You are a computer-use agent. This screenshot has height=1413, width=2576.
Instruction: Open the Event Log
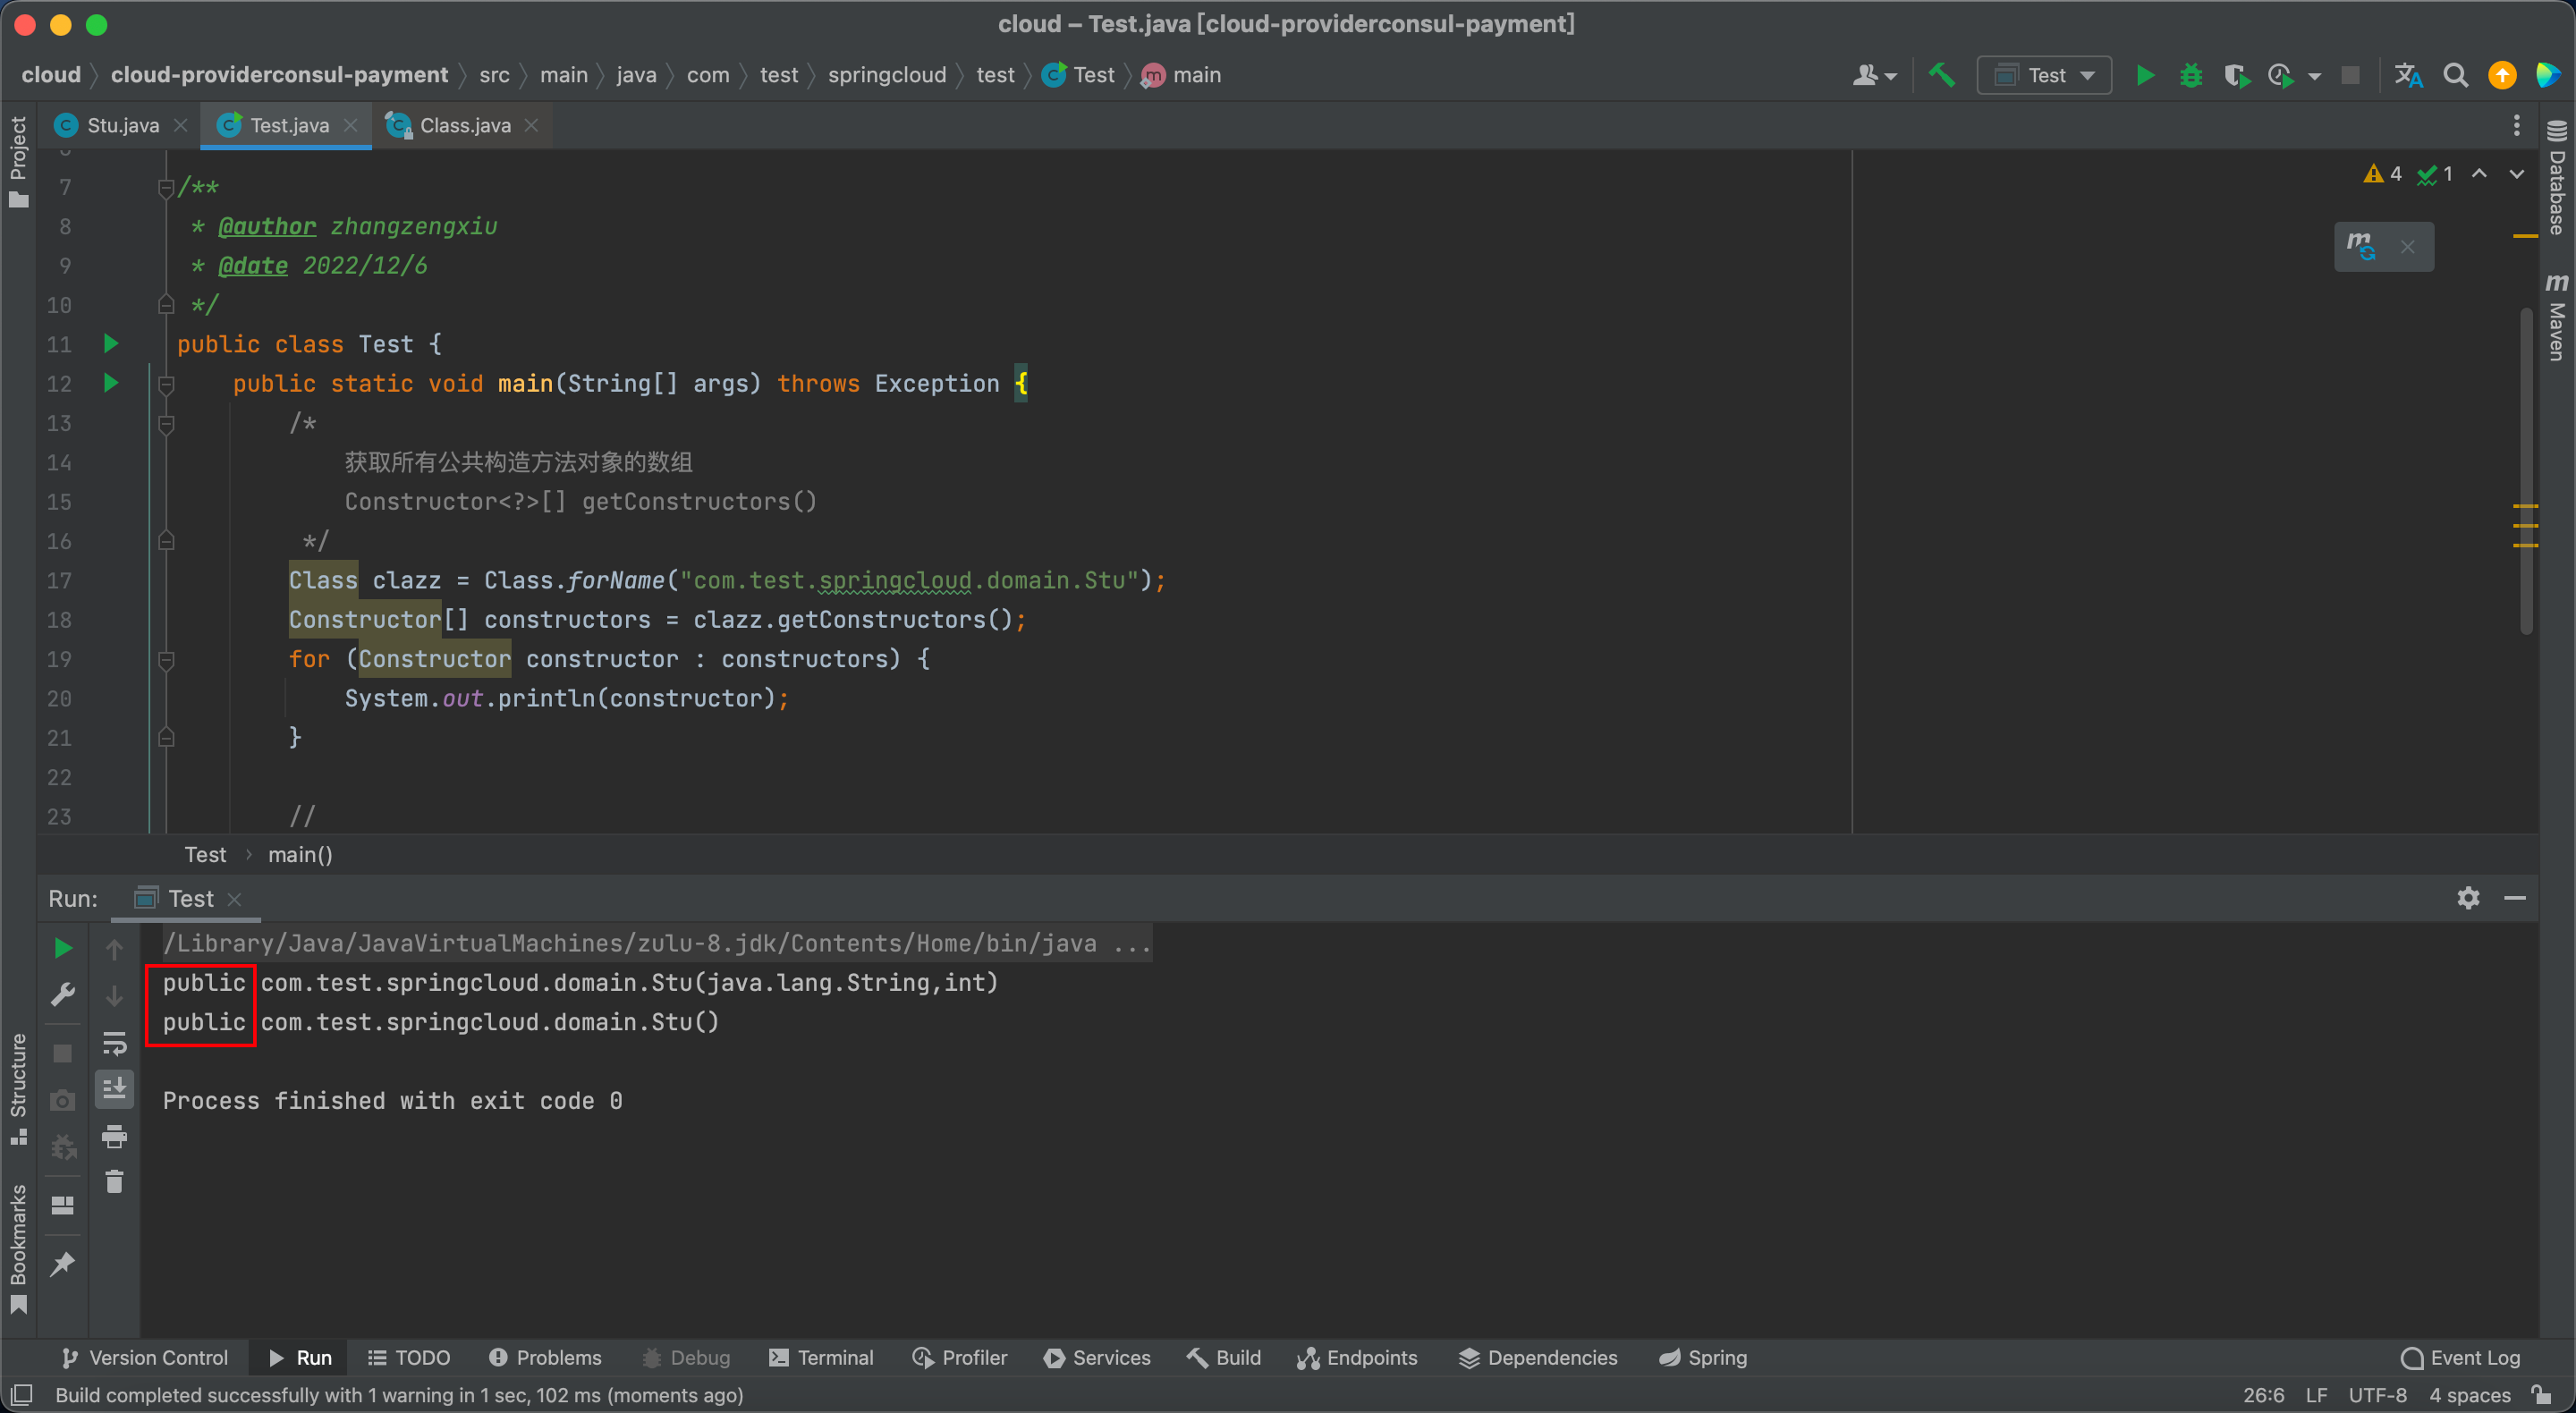[x=2460, y=1357]
